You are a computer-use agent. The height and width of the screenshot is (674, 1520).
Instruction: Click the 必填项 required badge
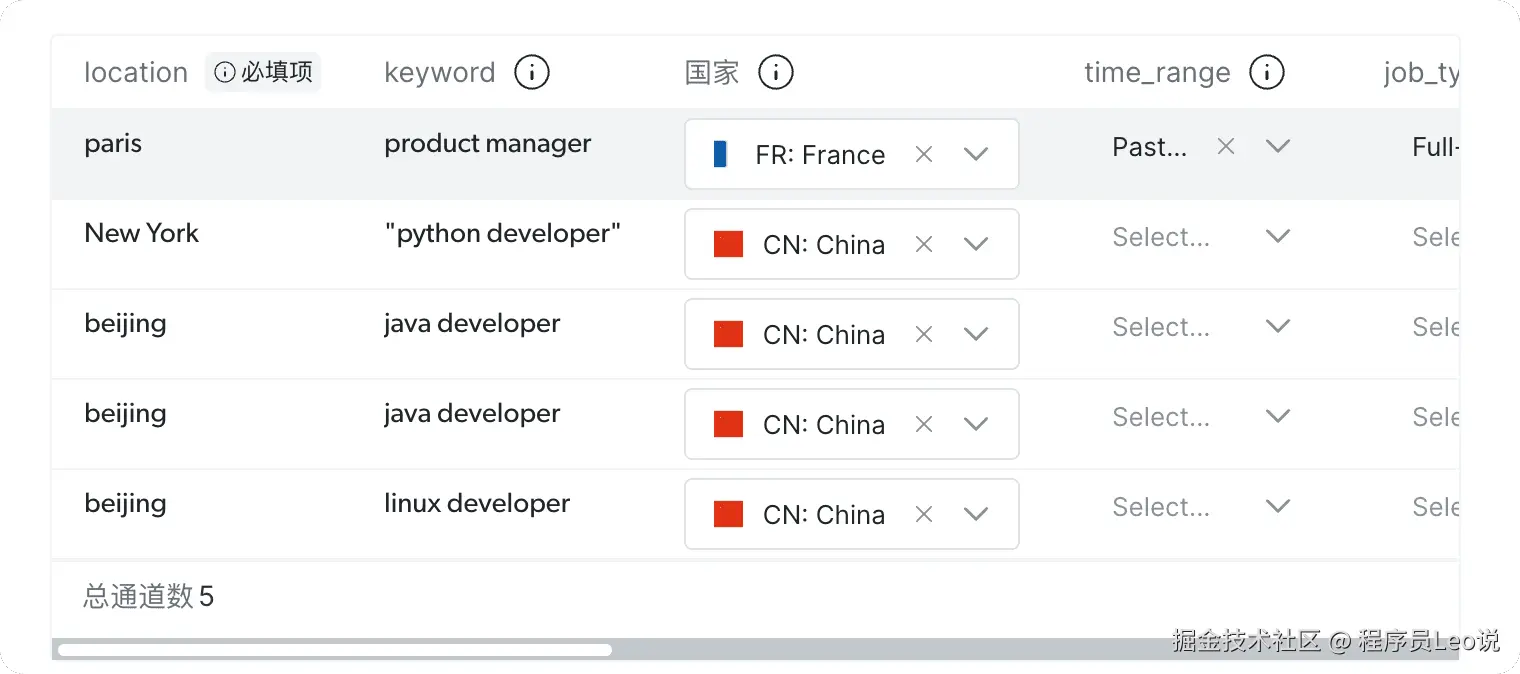(x=264, y=72)
